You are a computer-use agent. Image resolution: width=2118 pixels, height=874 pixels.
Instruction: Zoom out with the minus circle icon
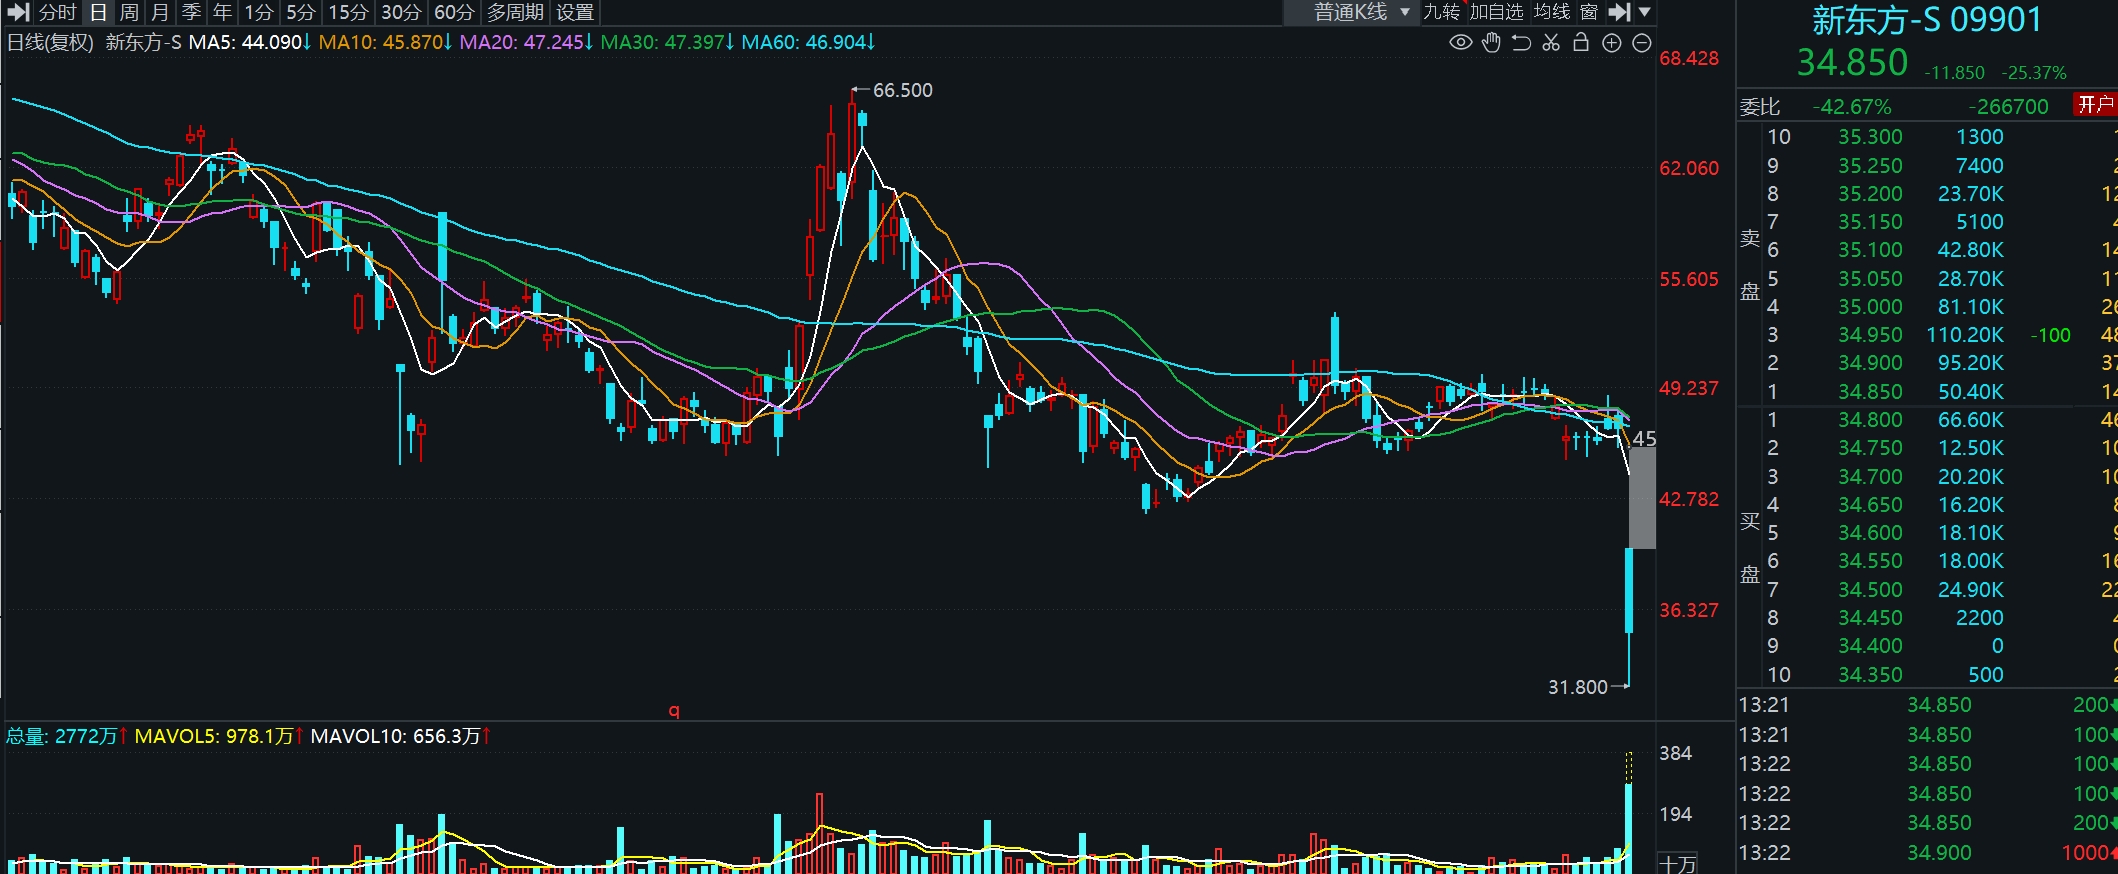click(x=1642, y=42)
